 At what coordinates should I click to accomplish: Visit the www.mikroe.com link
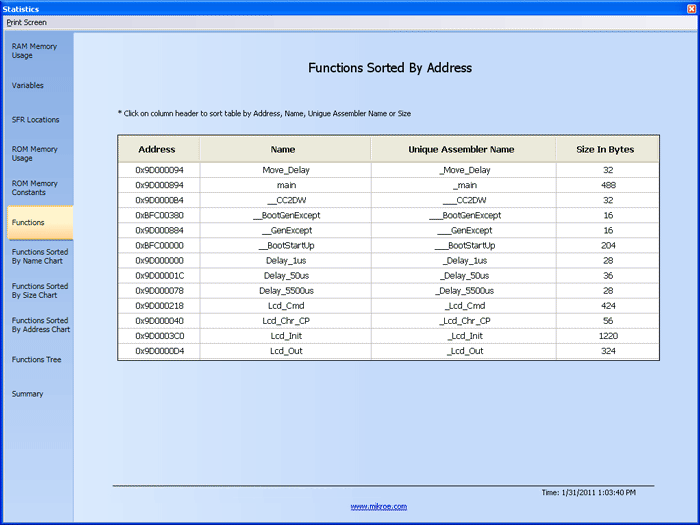point(379,506)
